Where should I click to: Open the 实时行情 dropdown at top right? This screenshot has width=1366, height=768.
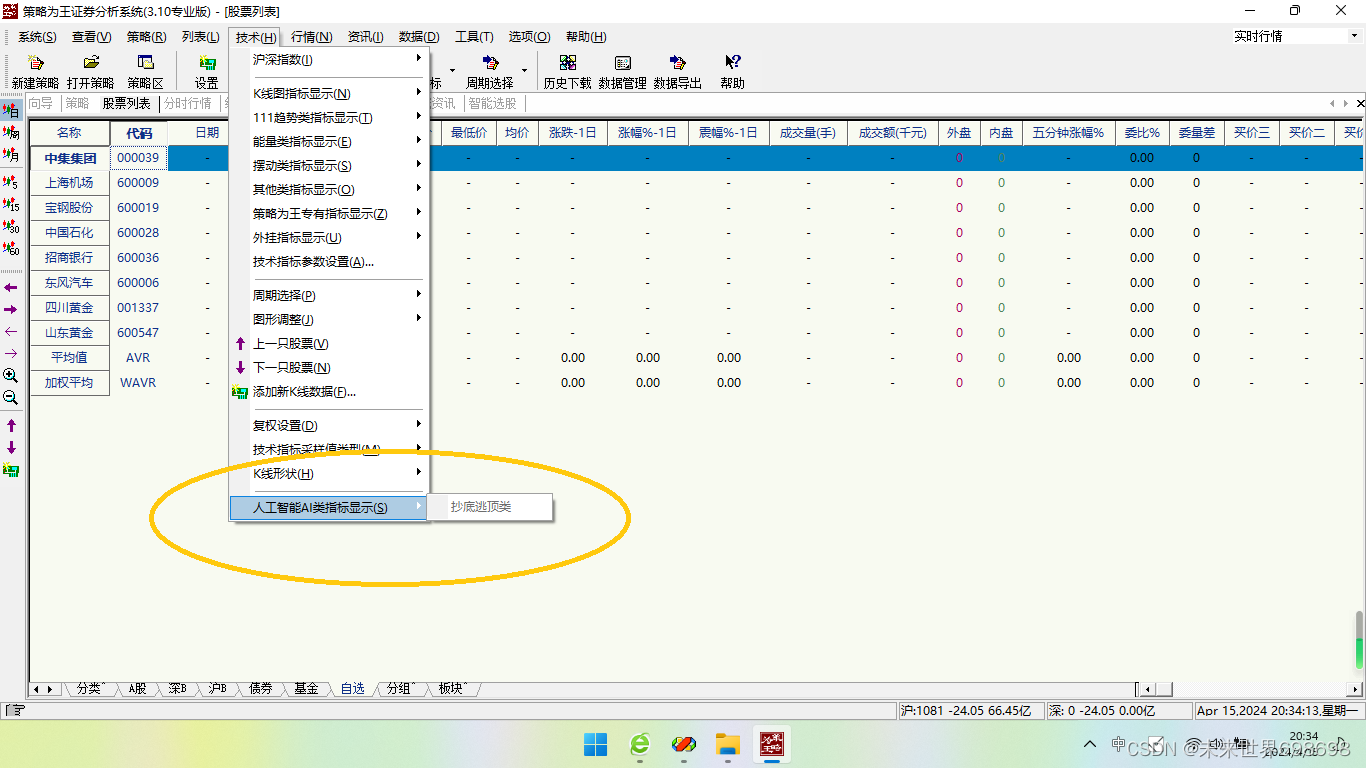(x=1354, y=36)
